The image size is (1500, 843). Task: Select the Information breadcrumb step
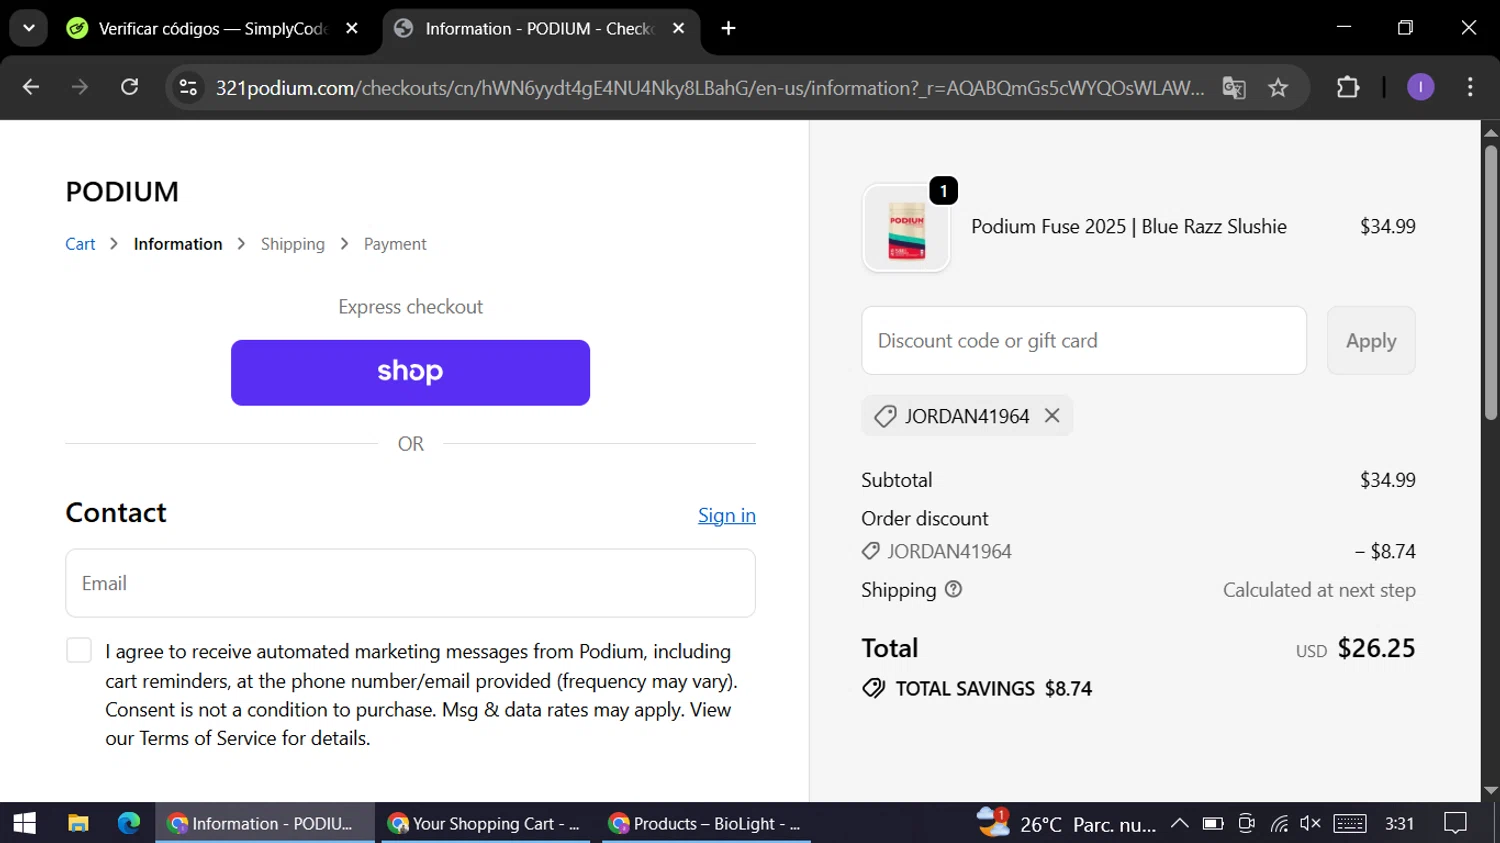point(178,244)
